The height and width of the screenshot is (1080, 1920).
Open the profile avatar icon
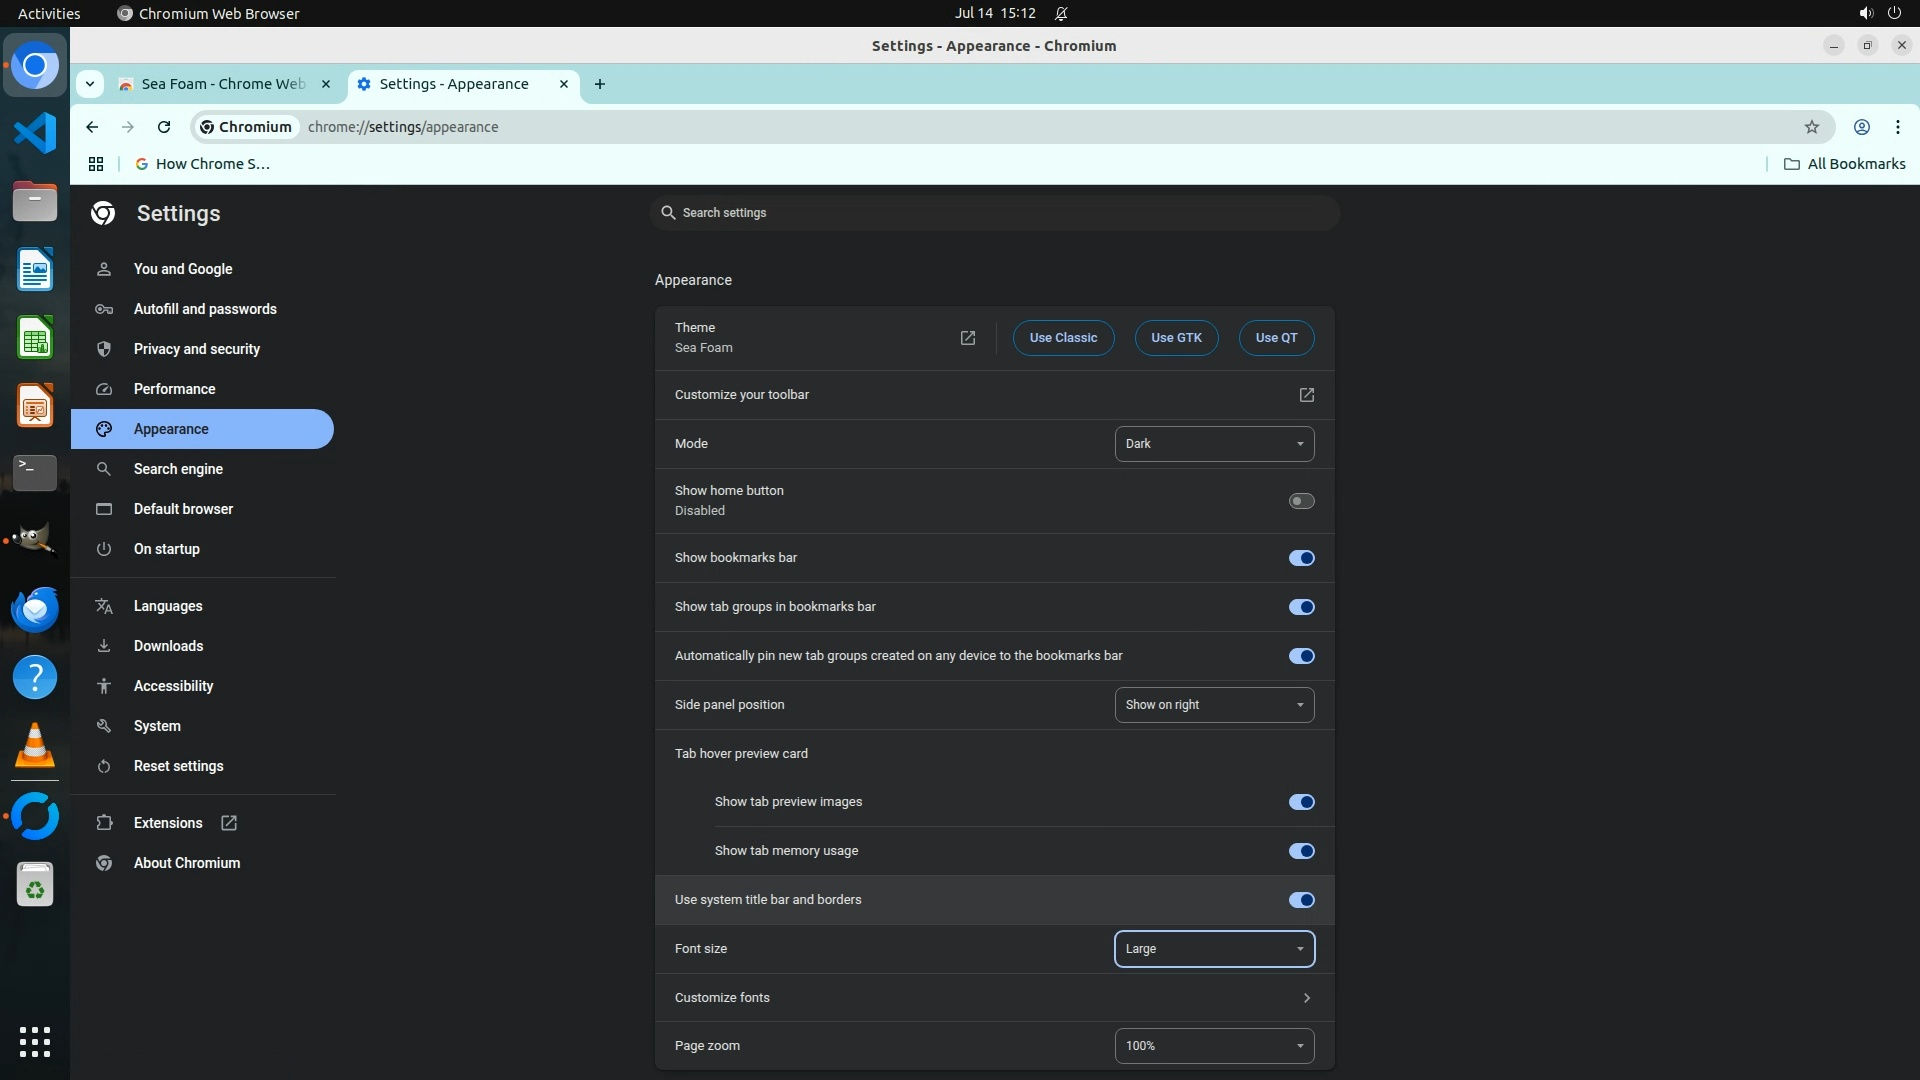[x=1861, y=127]
